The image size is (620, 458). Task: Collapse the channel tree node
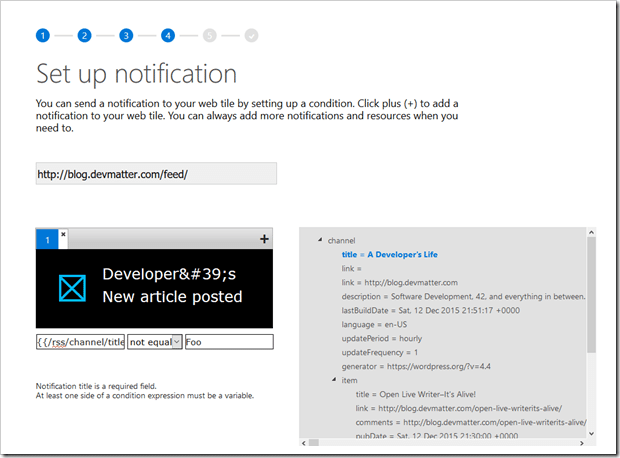click(x=319, y=241)
